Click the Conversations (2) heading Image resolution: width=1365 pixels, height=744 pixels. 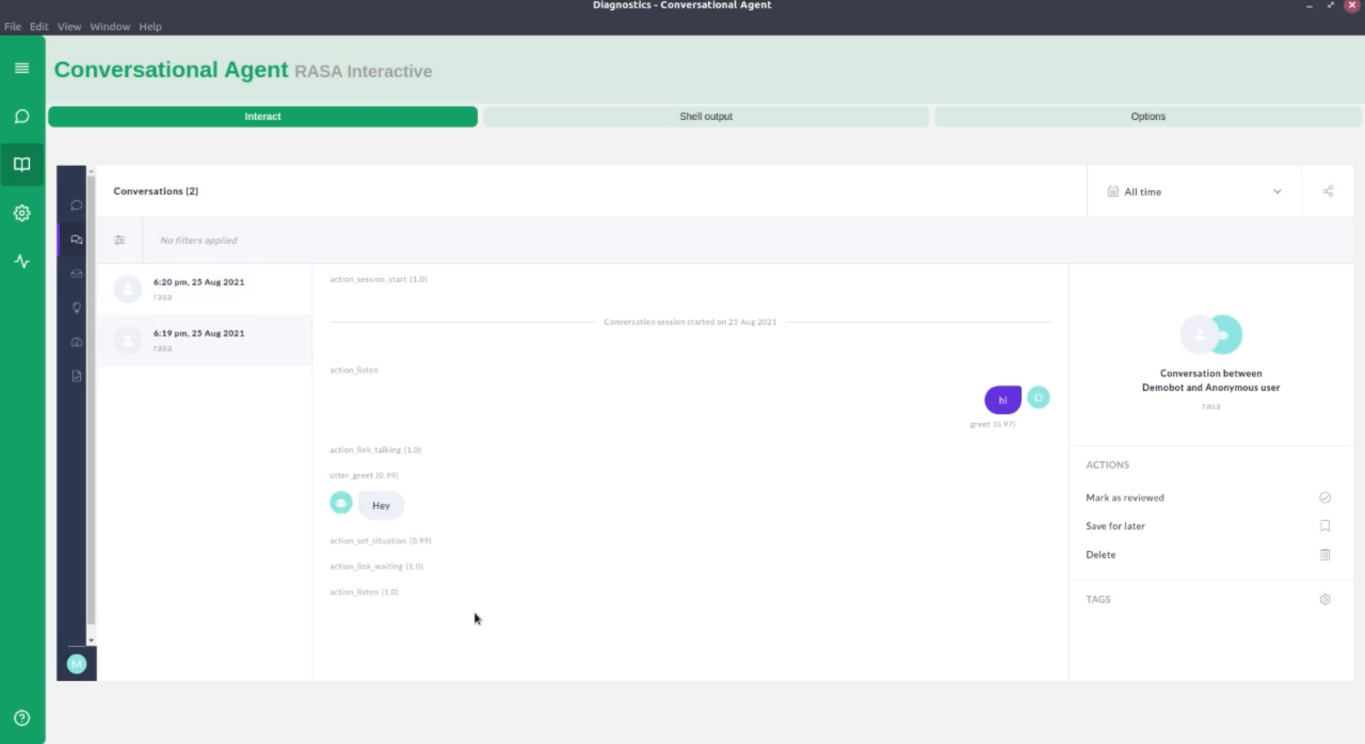click(x=156, y=191)
